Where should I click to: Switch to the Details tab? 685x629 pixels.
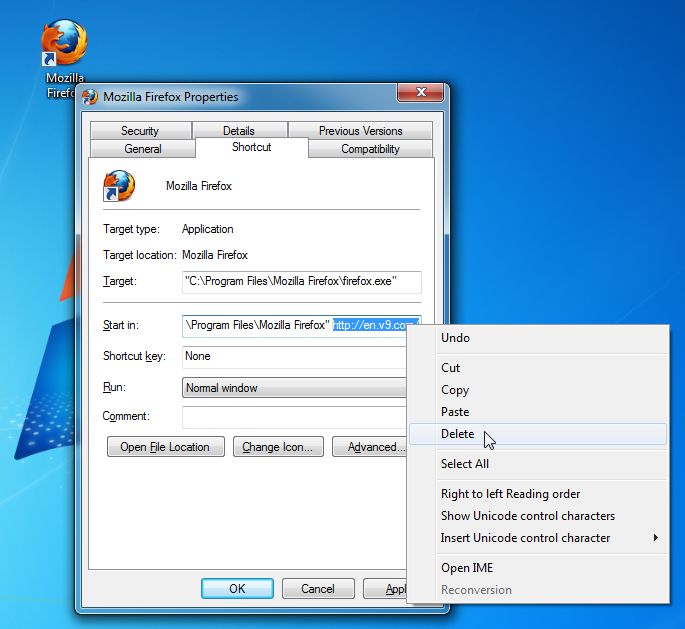tap(239, 131)
